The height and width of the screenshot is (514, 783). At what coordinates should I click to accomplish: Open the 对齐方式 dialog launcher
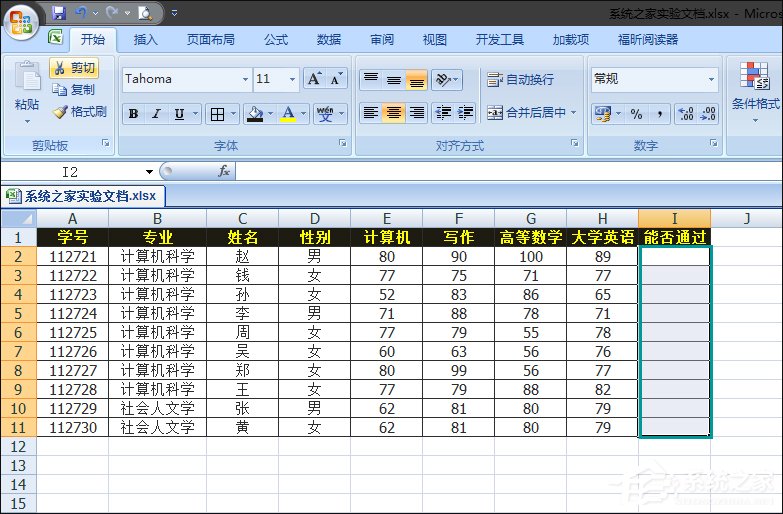pos(575,143)
